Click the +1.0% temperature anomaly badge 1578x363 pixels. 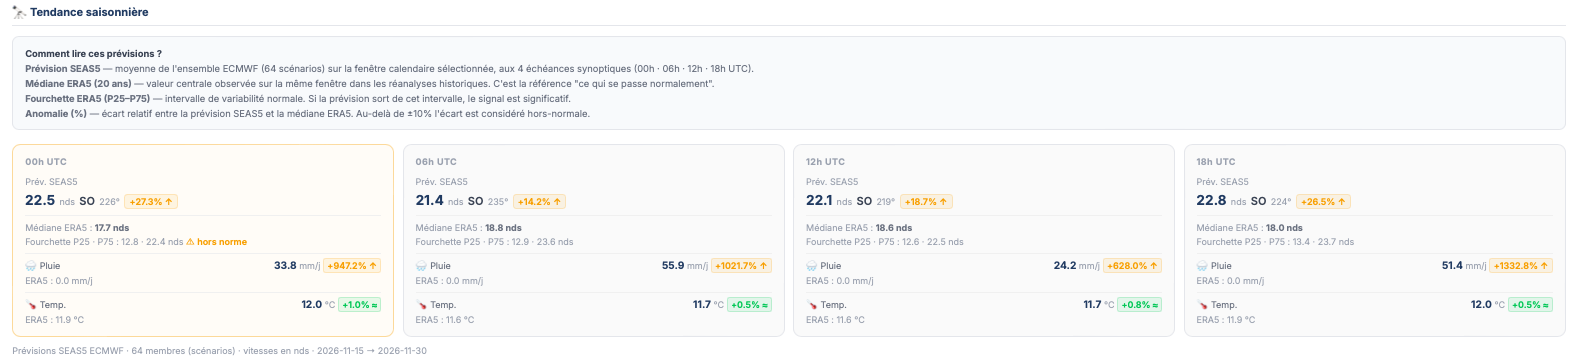pyautogui.click(x=360, y=305)
